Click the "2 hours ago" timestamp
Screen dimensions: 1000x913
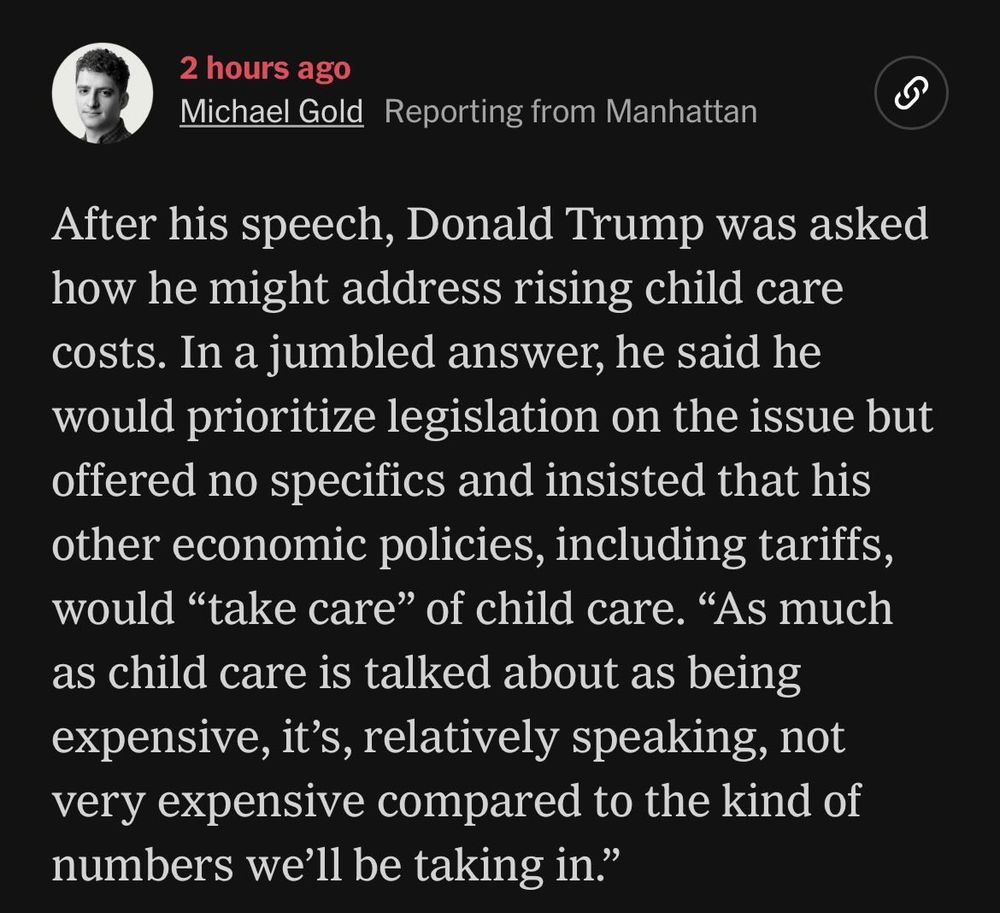point(265,68)
